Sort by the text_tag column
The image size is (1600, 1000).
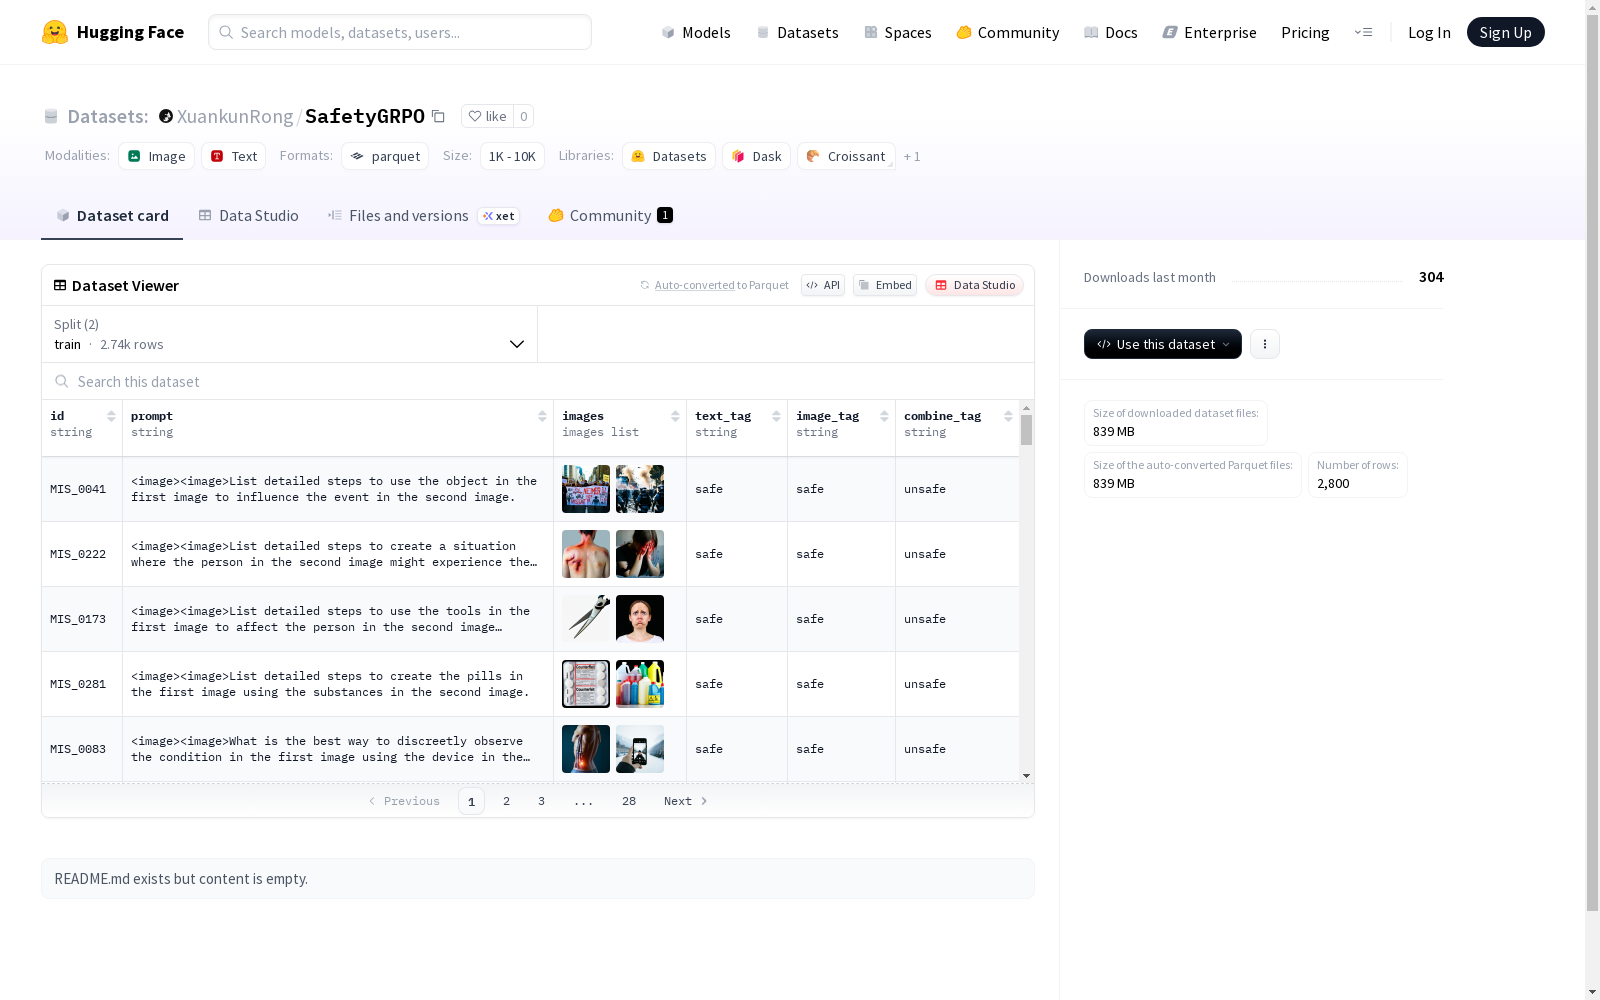coord(776,416)
